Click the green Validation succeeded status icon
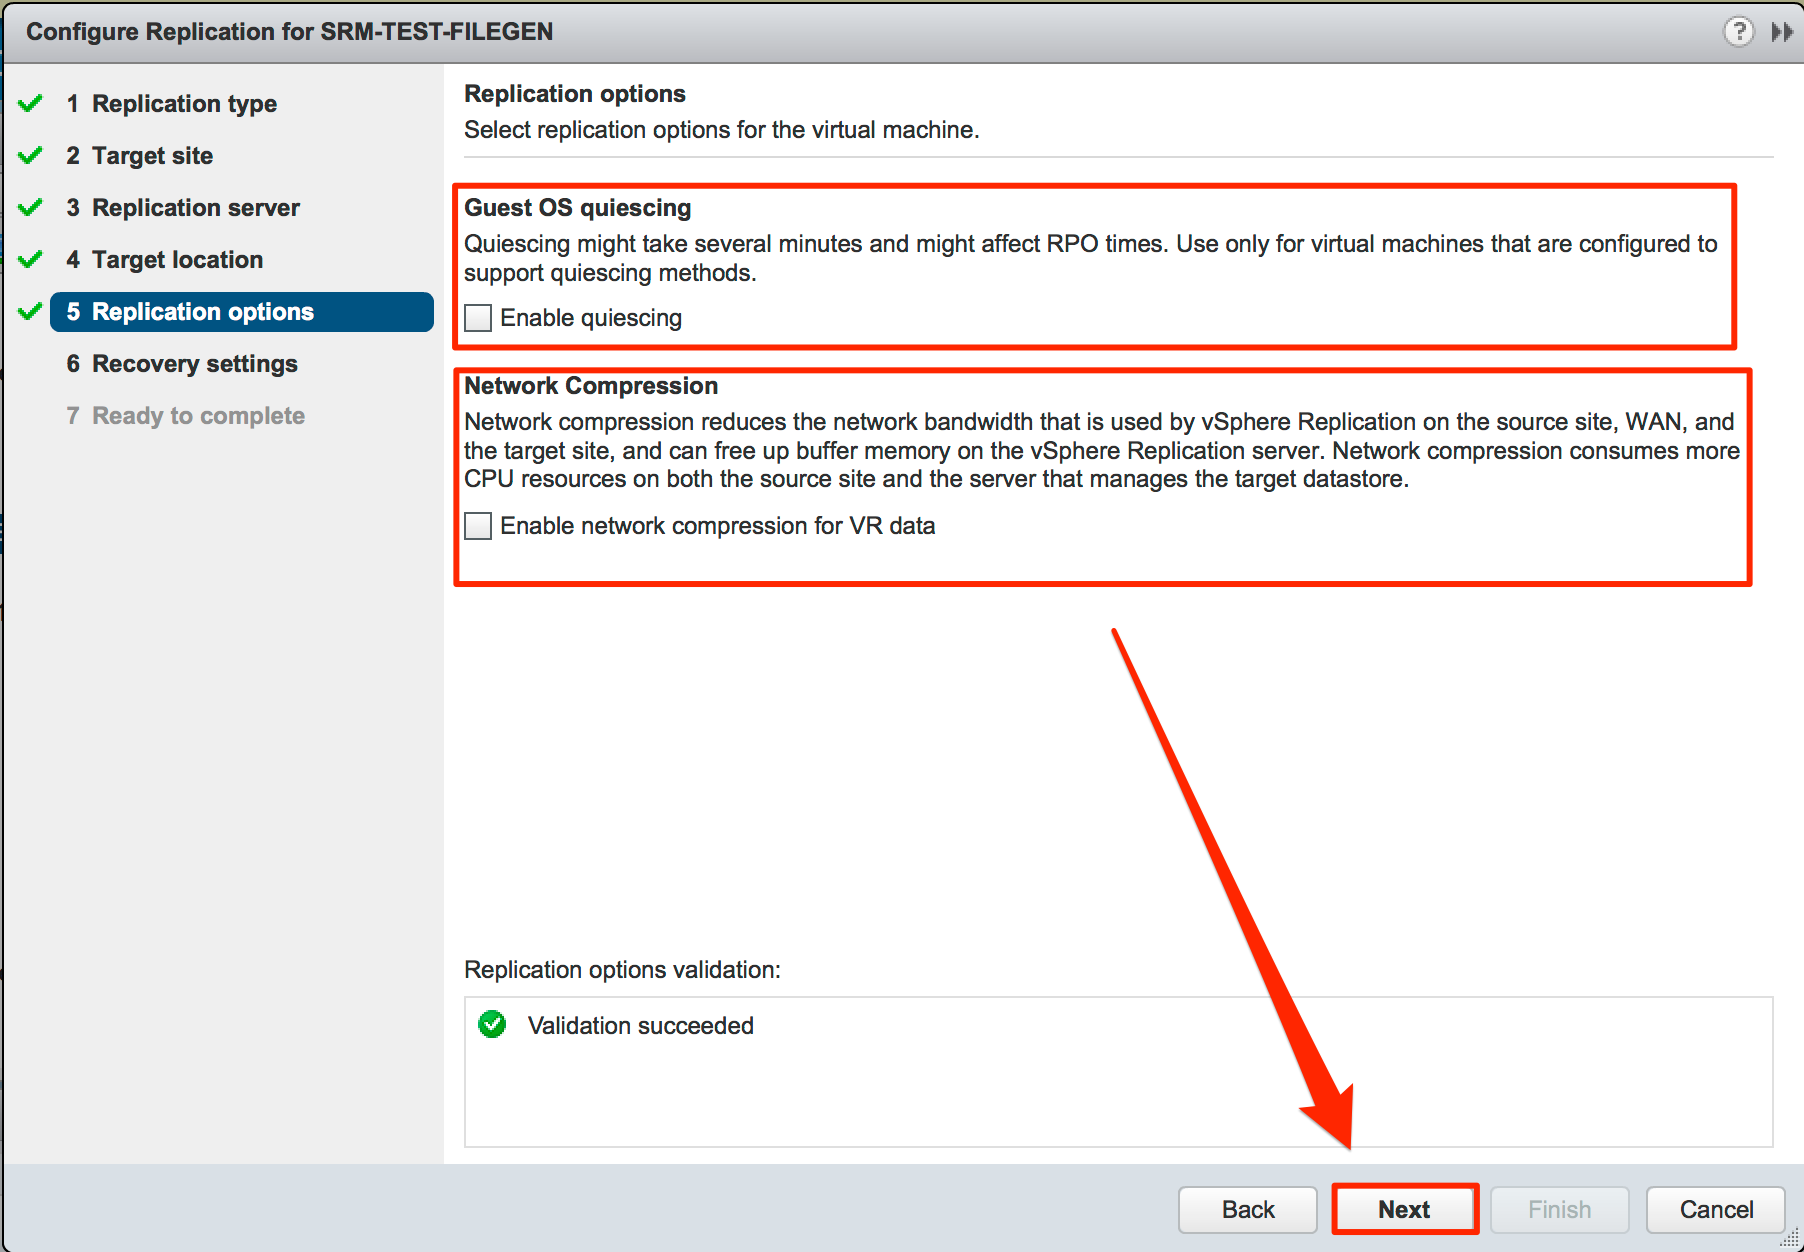The image size is (1804, 1252). 491,1024
